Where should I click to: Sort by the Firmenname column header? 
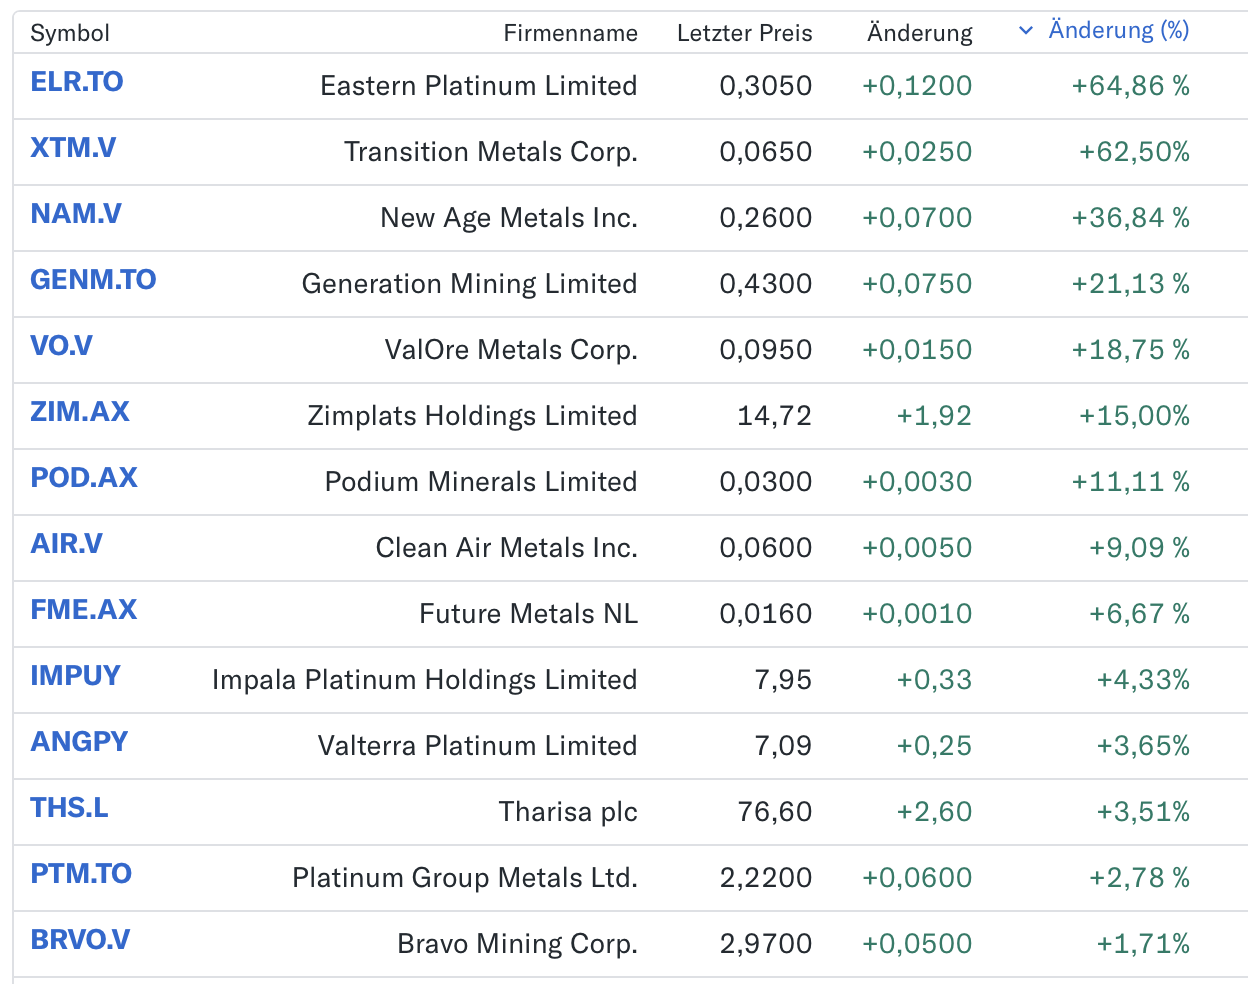570,33
